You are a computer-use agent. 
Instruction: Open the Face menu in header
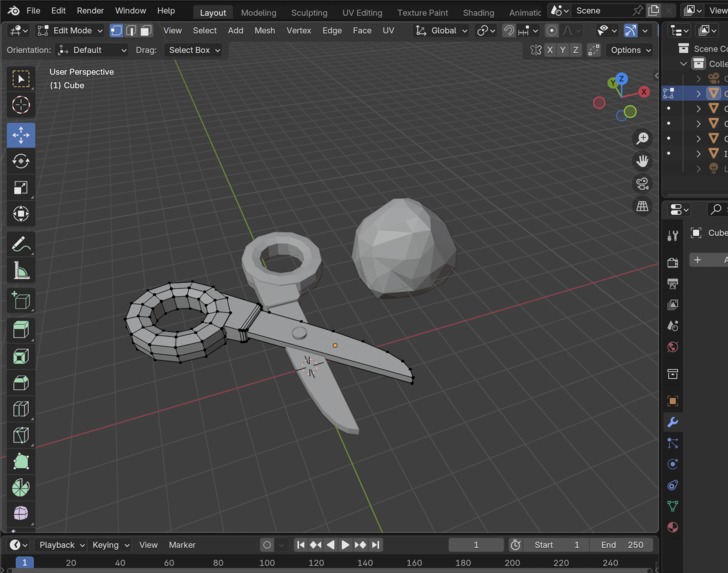(x=362, y=31)
